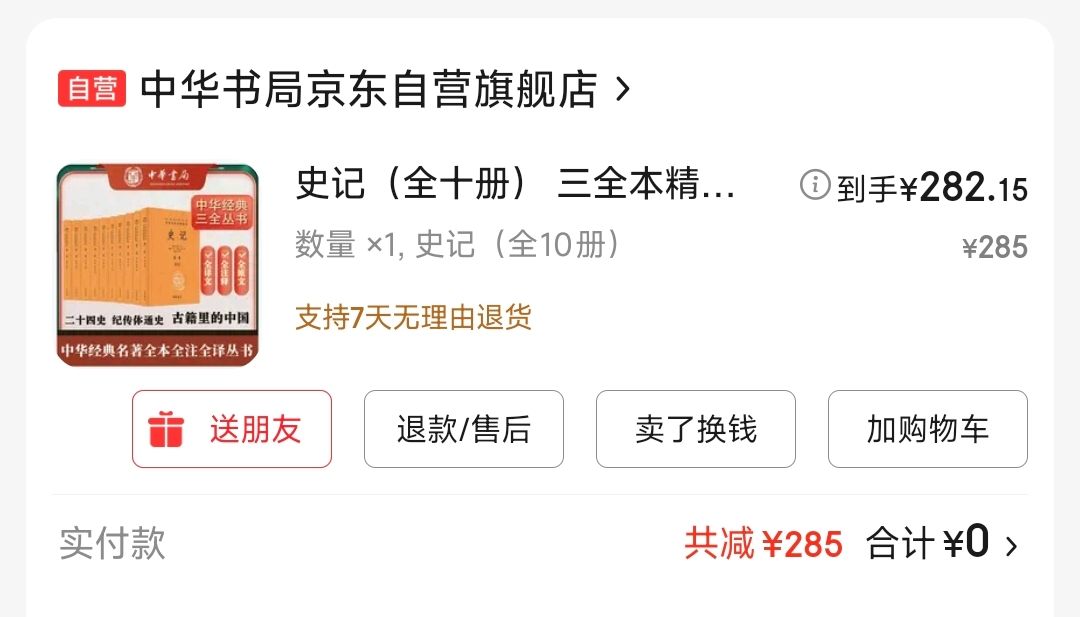The width and height of the screenshot is (1080, 617).
Task: Click the red gift icon
Action: point(166,429)
